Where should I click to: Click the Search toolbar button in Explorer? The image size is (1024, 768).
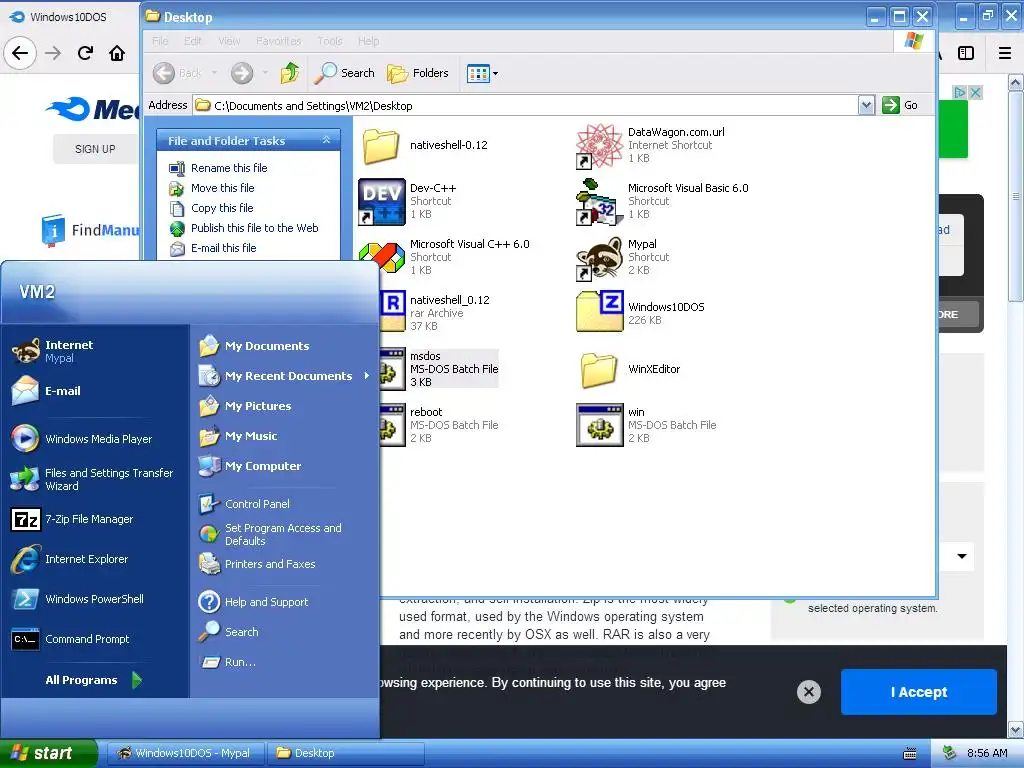click(344, 73)
